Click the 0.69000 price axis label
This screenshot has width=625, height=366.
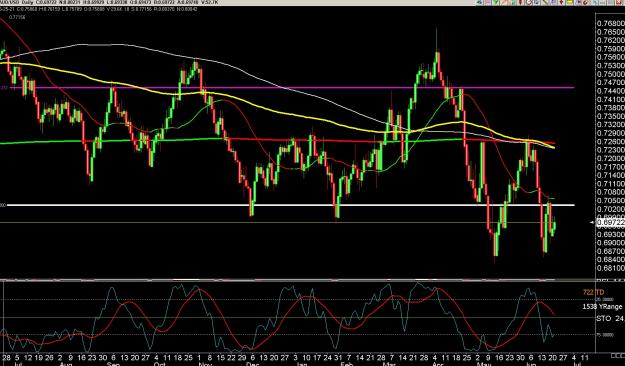point(610,242)
